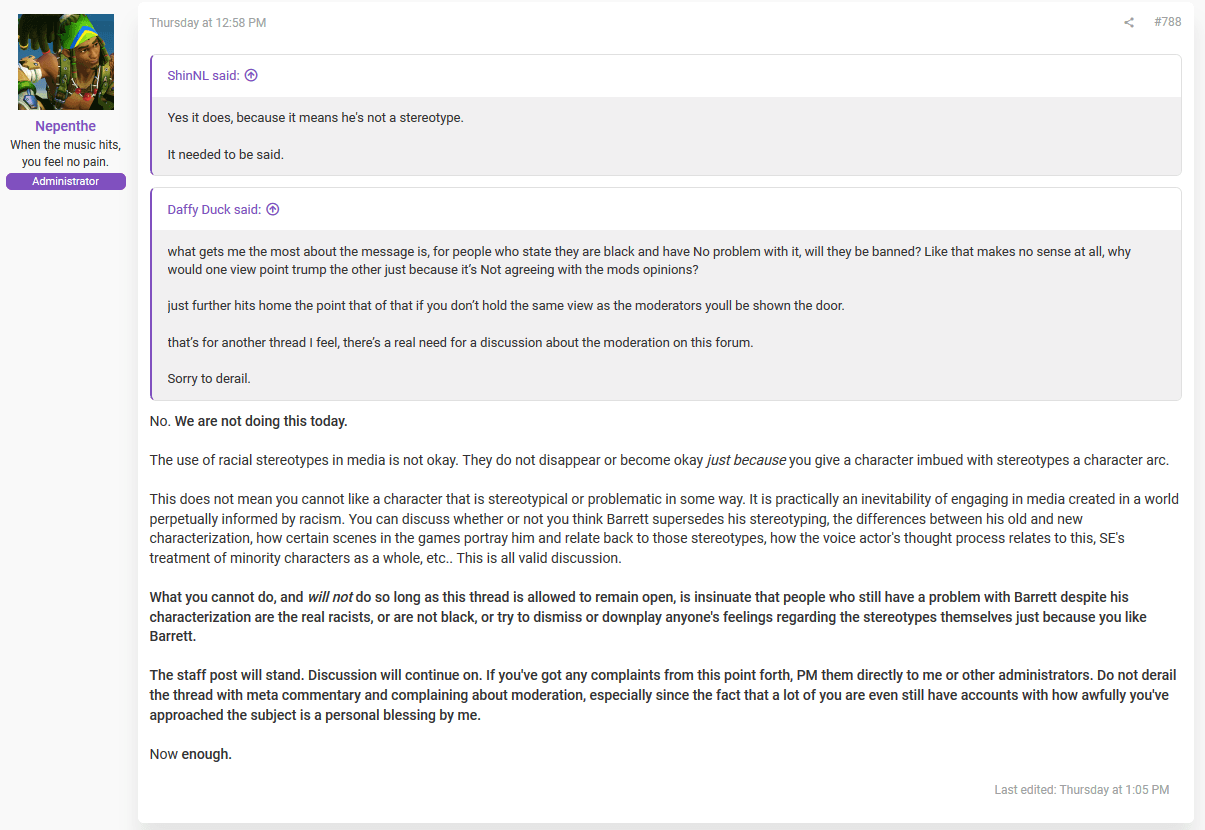Click 'It needed to be said.' in ShinNL quote
The height and width of the screenshot is (830, 1205).
coord(226,155)
